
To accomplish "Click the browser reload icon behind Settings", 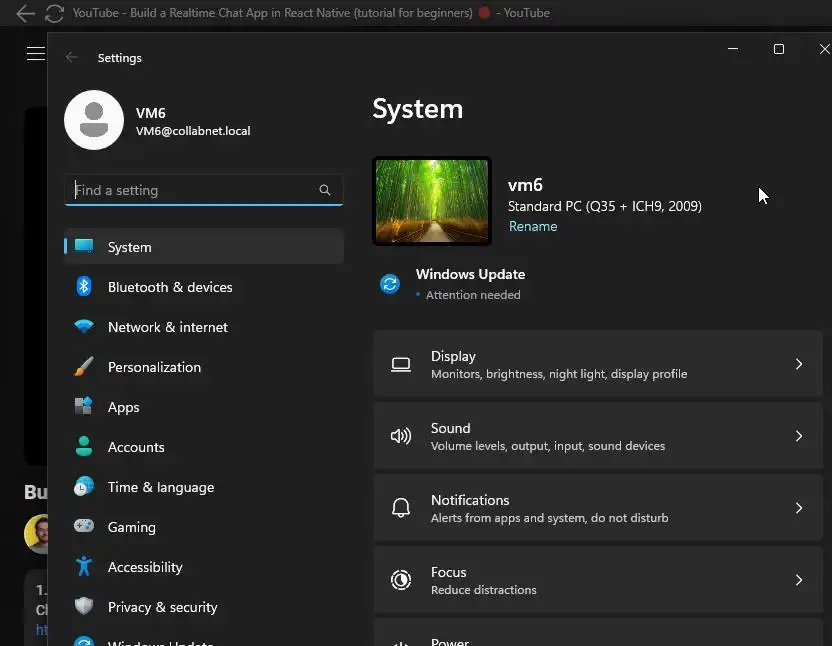I will pos(54,13).
